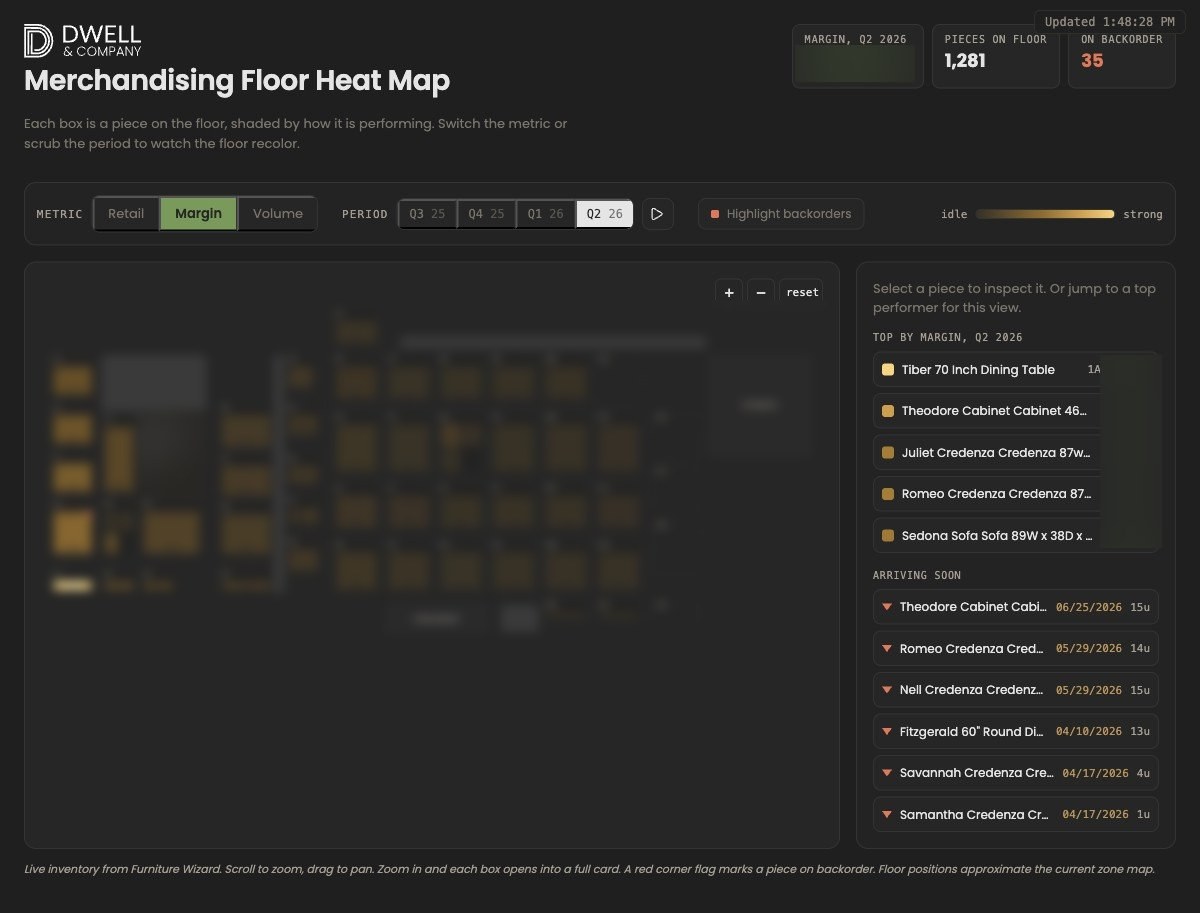Reset the floor map view
Viewport: 1200px width, 913px height.
pos(802,292)
